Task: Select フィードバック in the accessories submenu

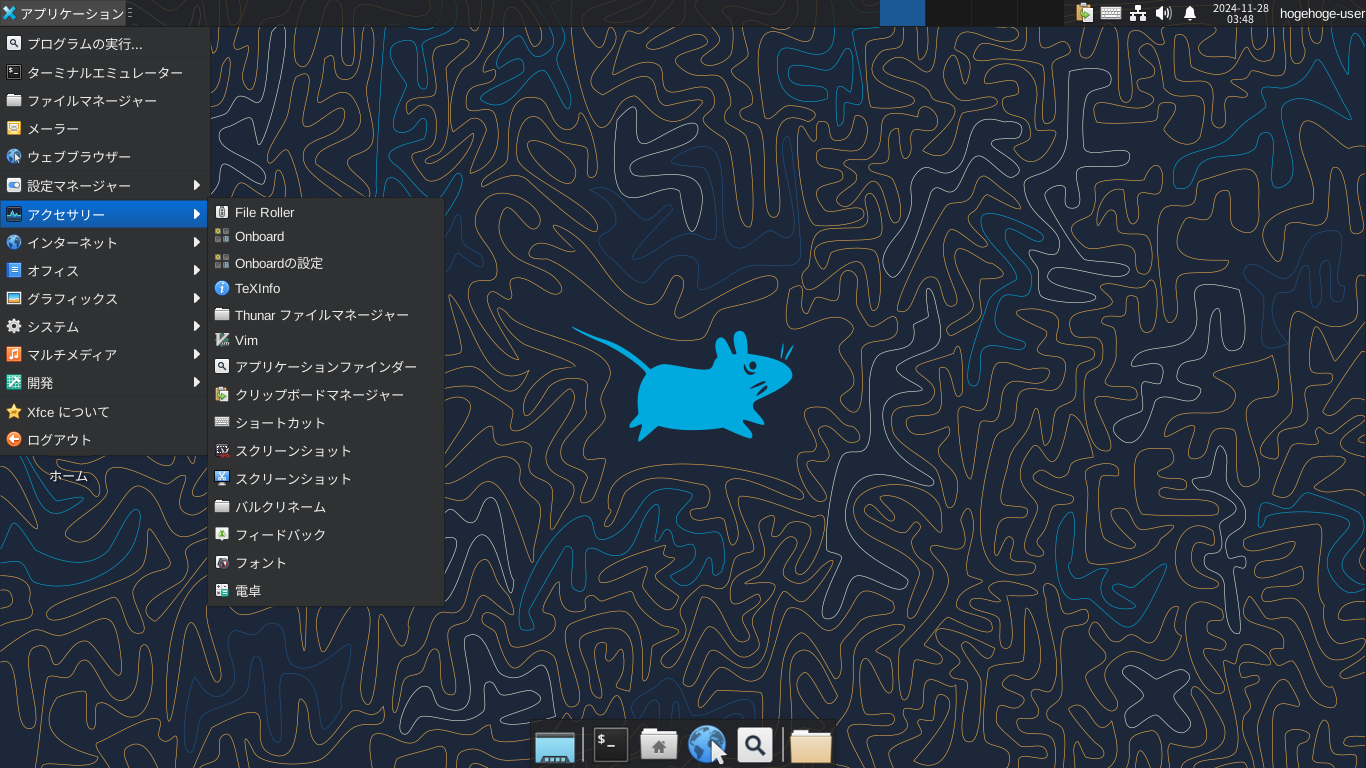Action: pos(326,535)
